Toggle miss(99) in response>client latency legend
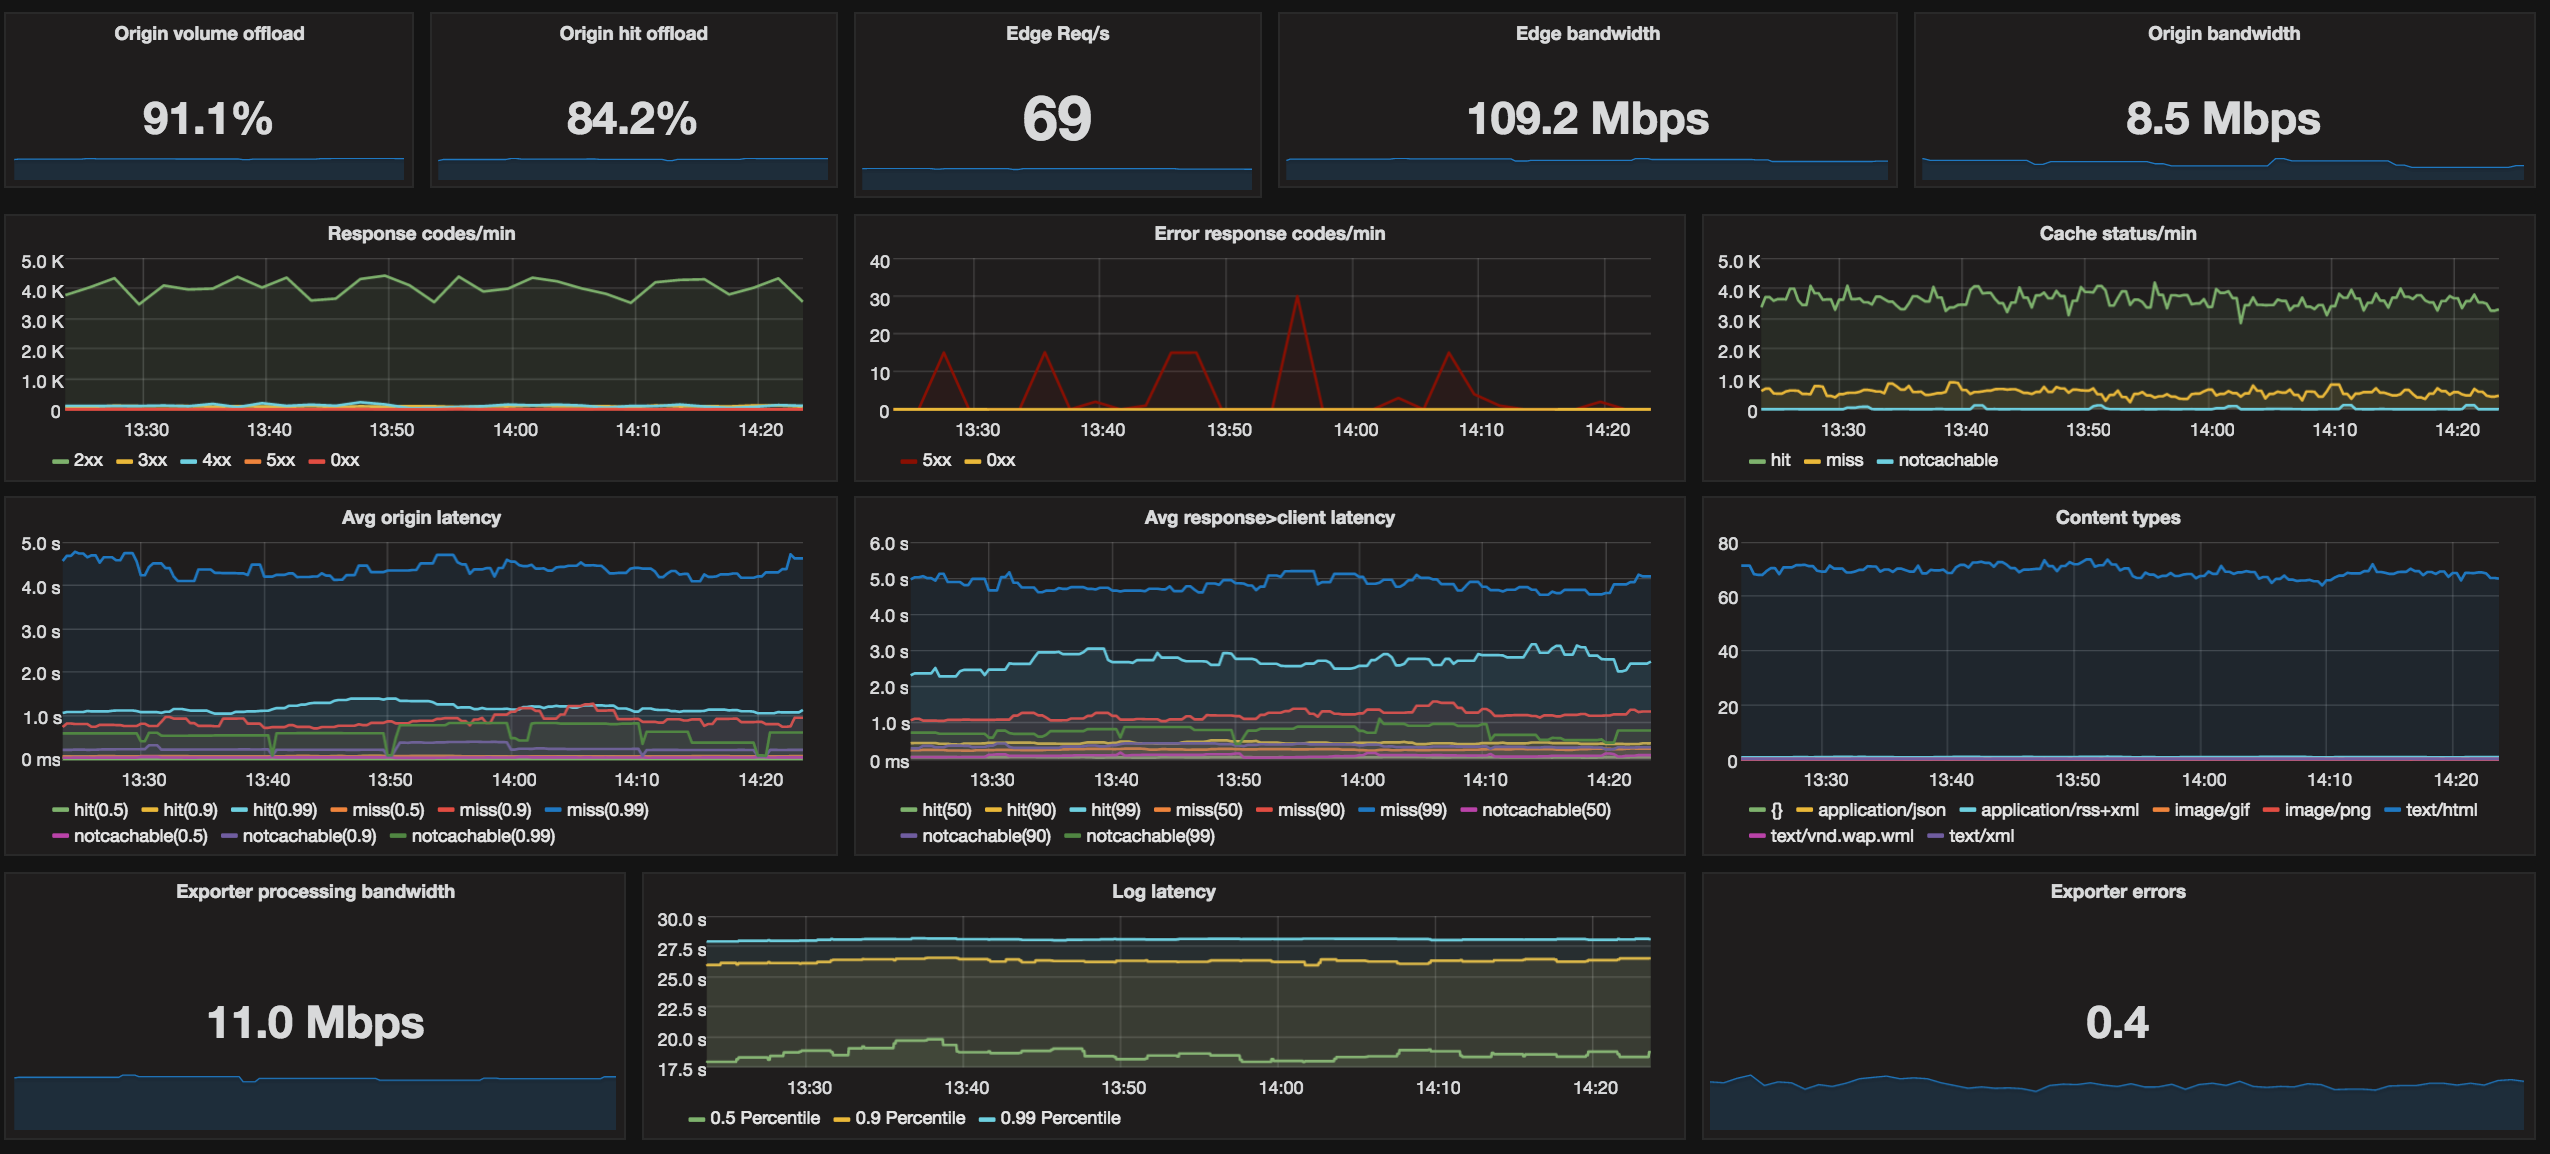This screenshot has height=1154, width=2550. tap(1413, 810)
